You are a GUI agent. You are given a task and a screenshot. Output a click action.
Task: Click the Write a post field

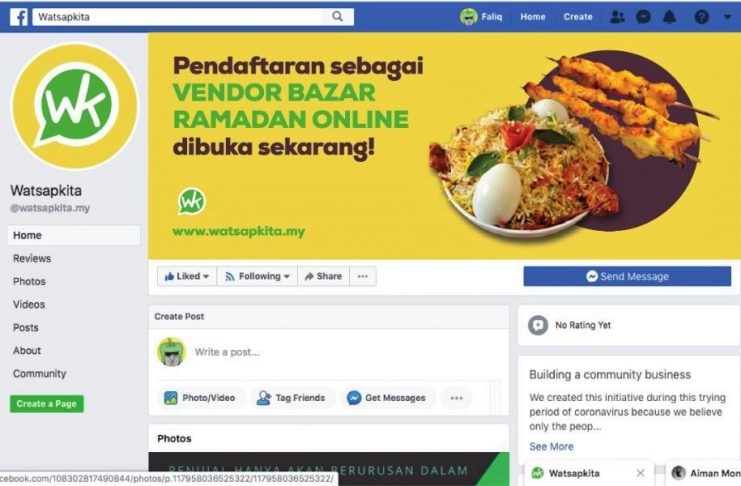pos(343,352)
